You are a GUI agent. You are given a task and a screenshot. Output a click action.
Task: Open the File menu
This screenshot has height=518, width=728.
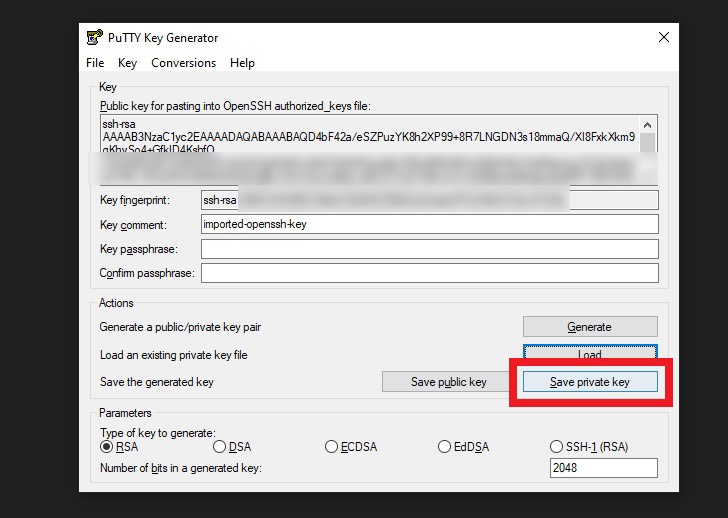pos(95,63)
